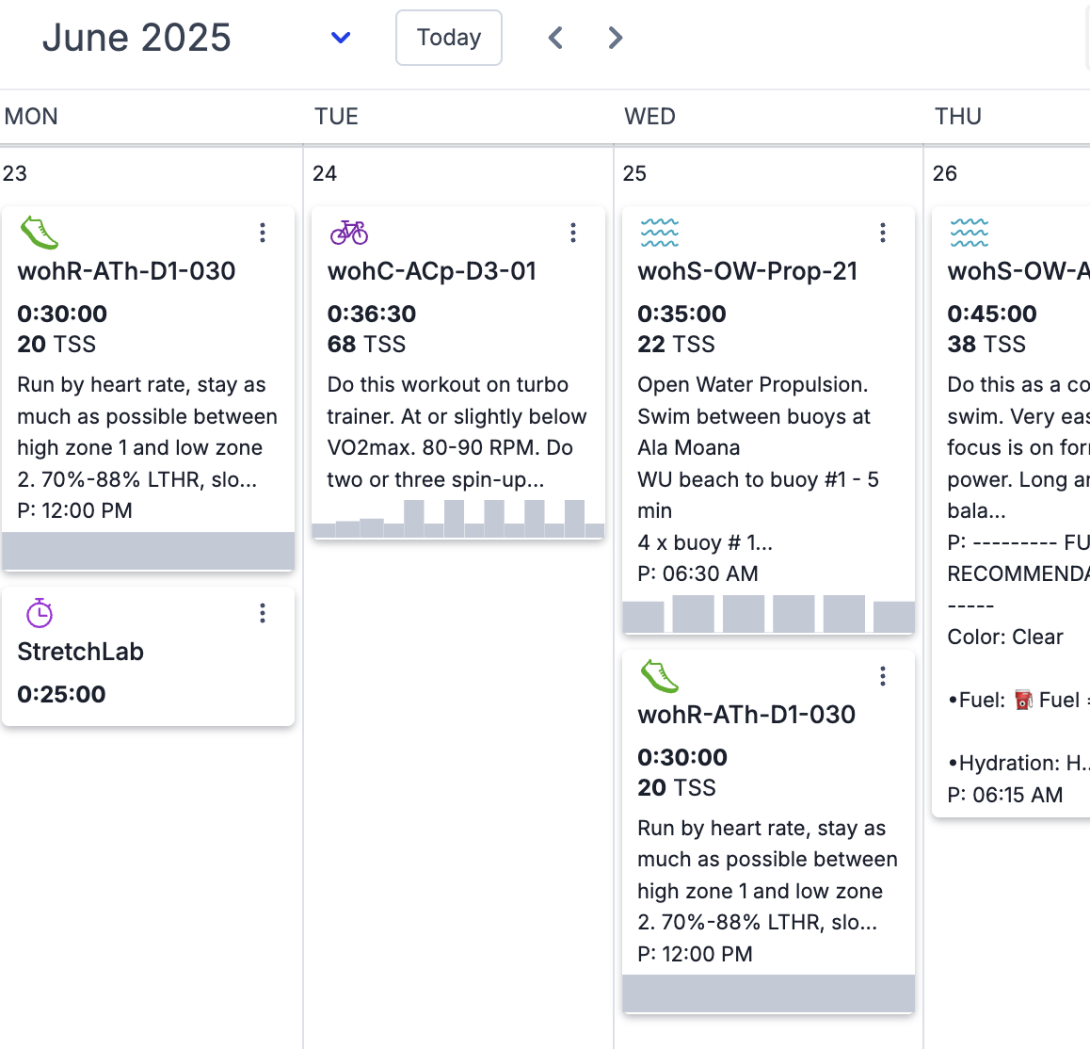Expand the June 2025 month dropdown
1090x1049 pixels.
pos(341,38)
